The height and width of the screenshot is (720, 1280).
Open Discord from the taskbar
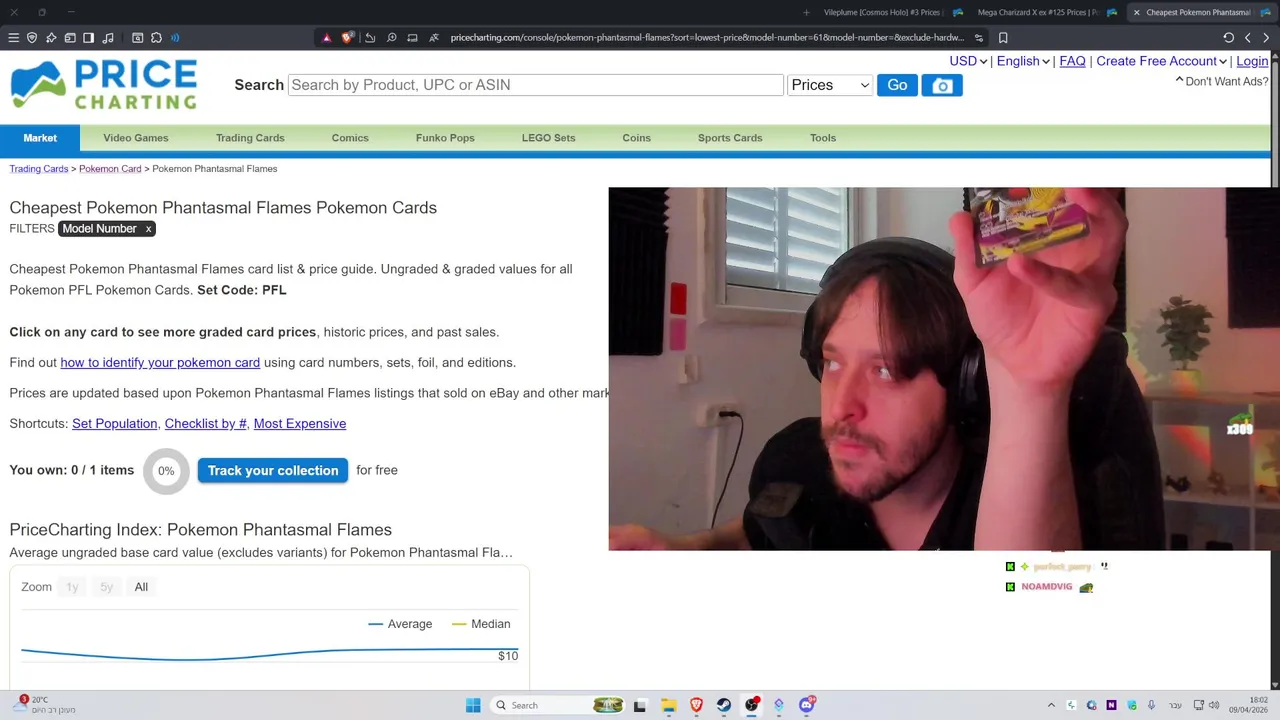(x=807, y=705)
